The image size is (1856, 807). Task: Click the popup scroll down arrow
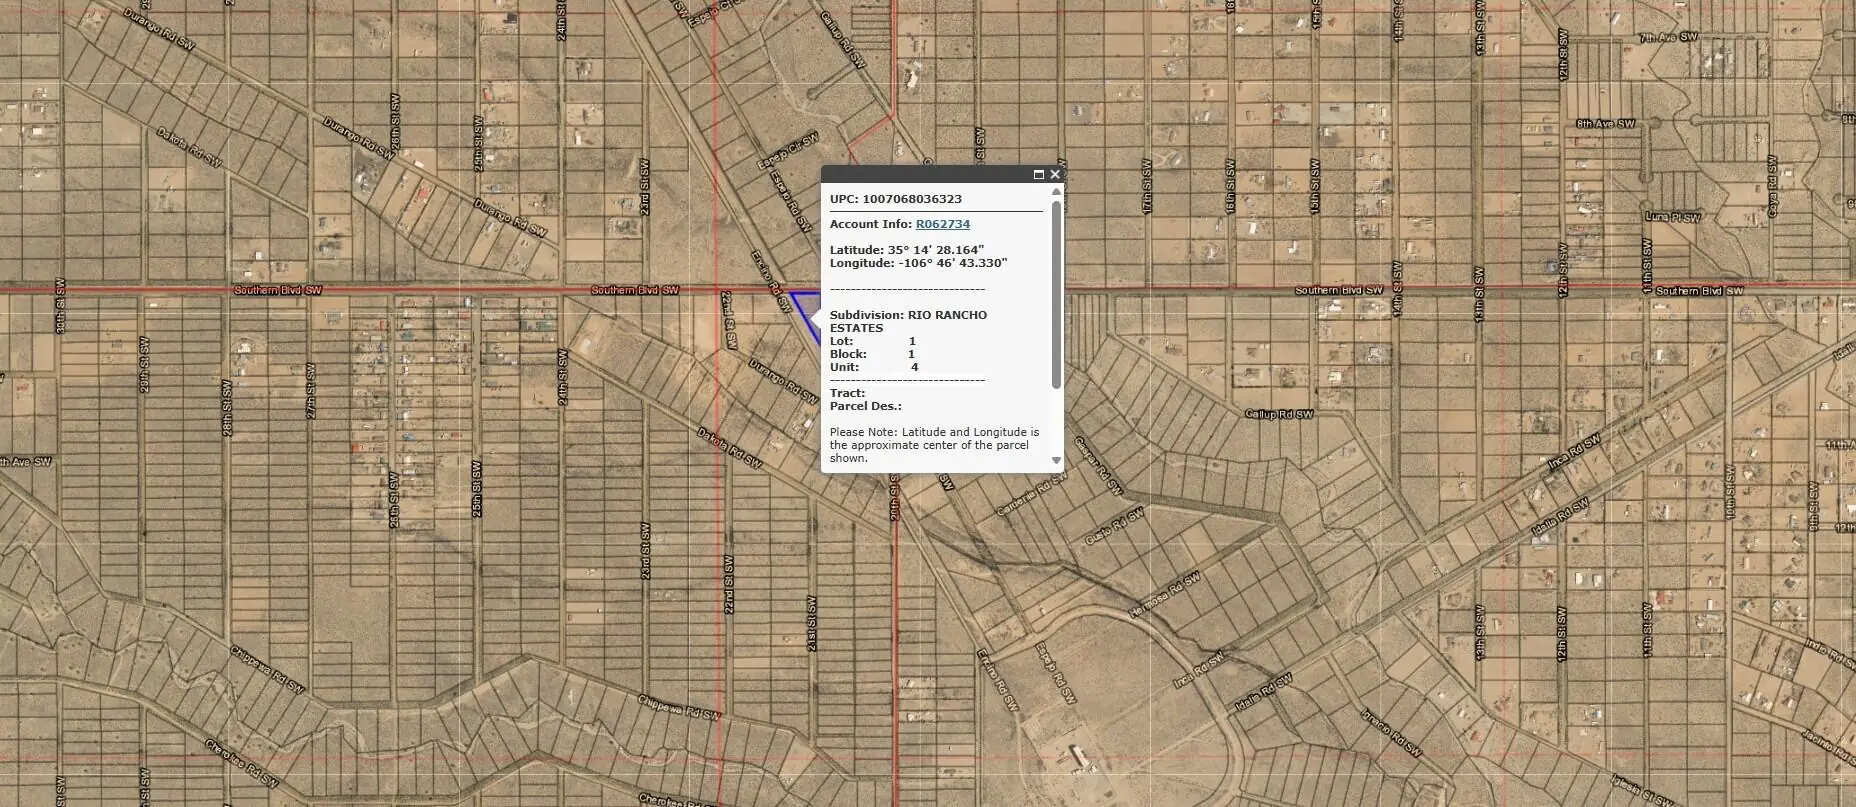click(x=1056, y=460)
